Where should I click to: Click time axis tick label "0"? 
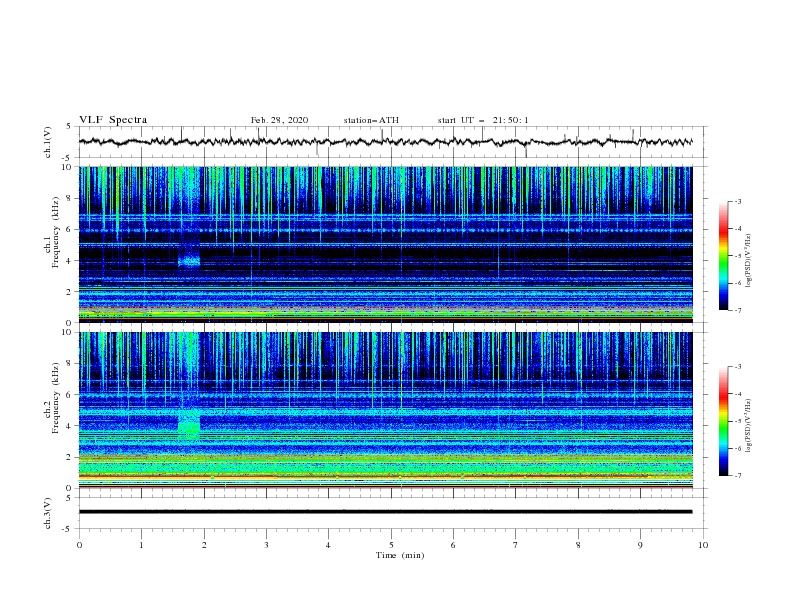coord(79,545)
